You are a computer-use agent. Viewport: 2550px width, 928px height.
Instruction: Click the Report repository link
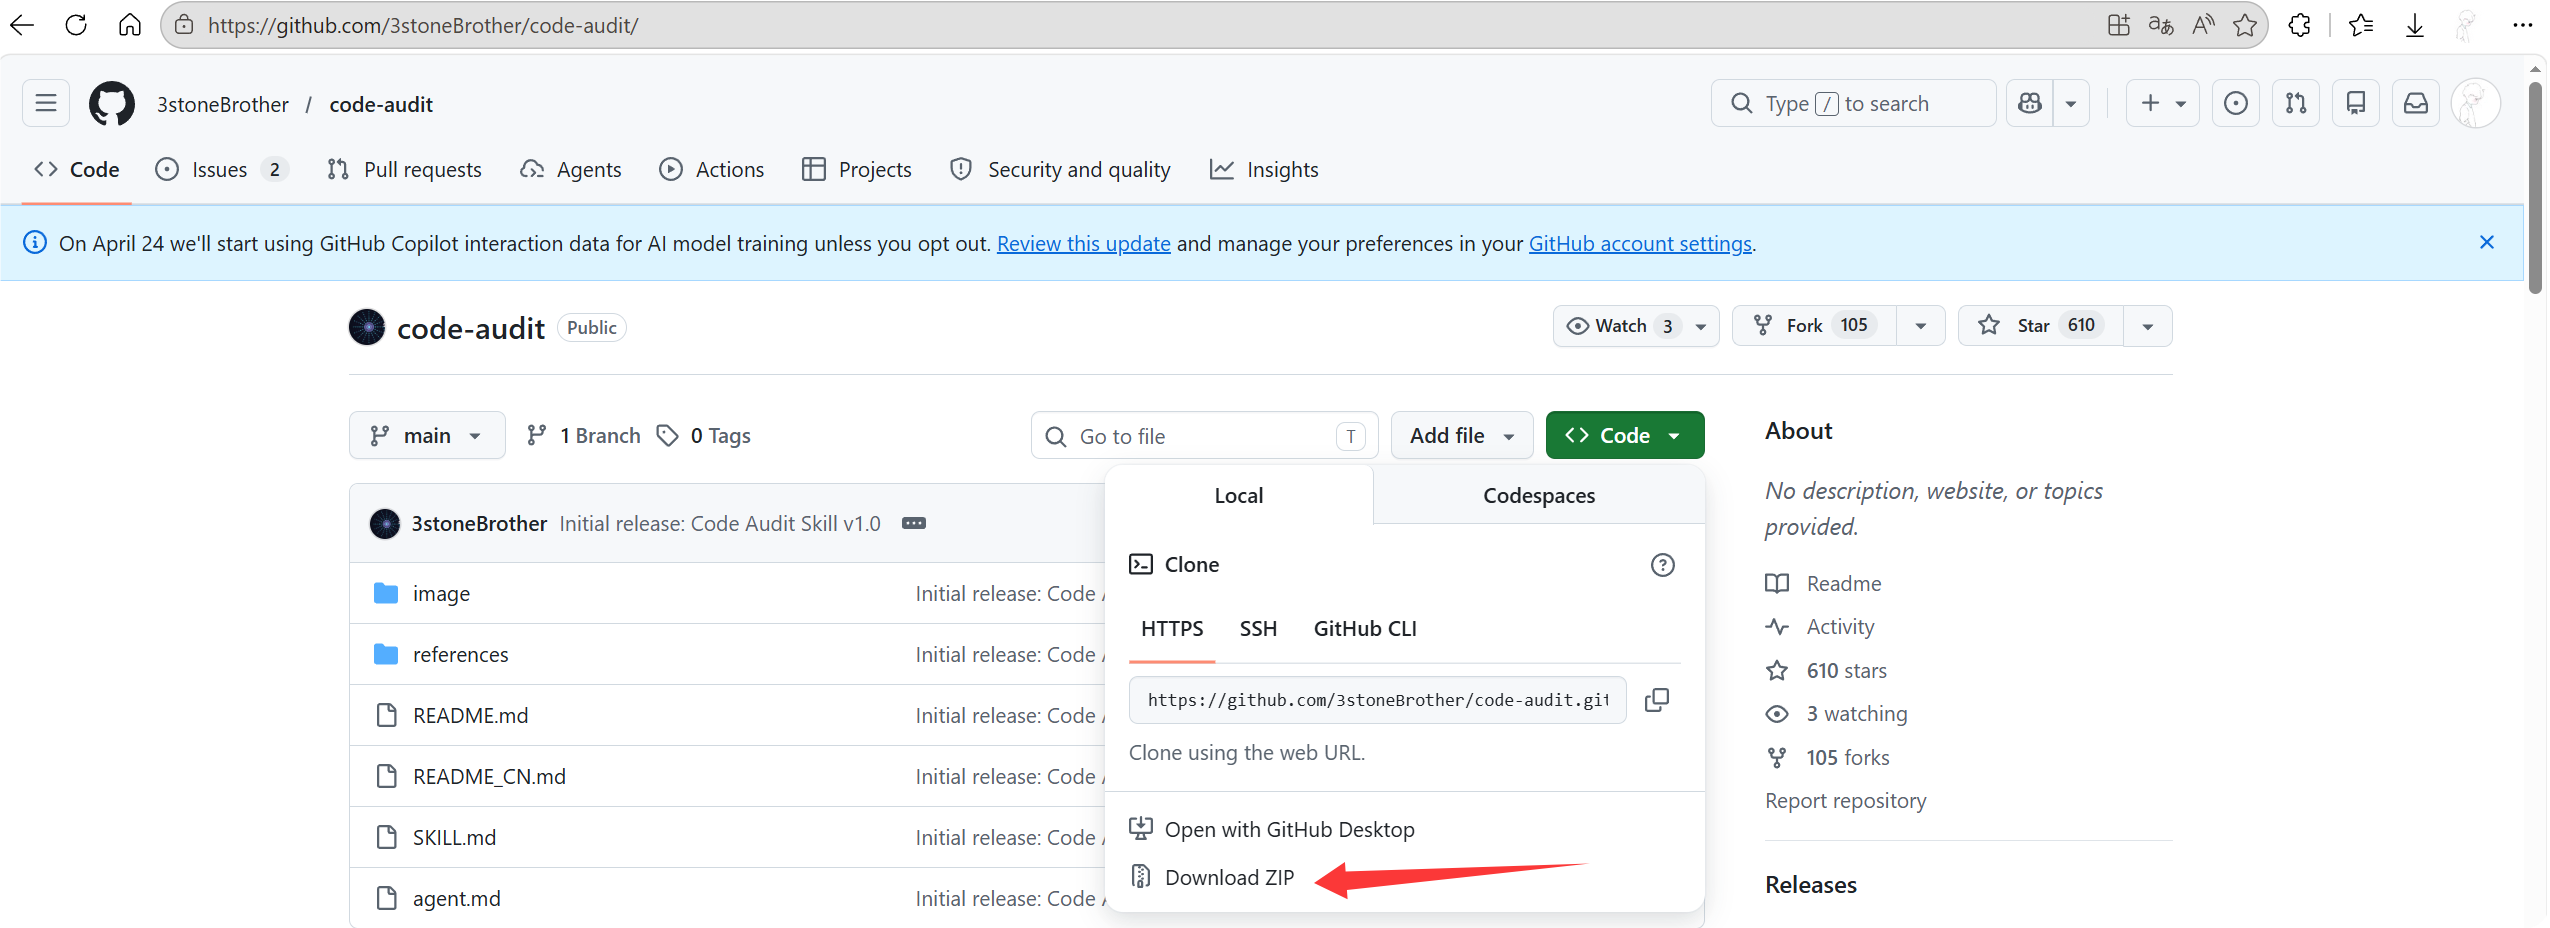[x=1845, y=801]
